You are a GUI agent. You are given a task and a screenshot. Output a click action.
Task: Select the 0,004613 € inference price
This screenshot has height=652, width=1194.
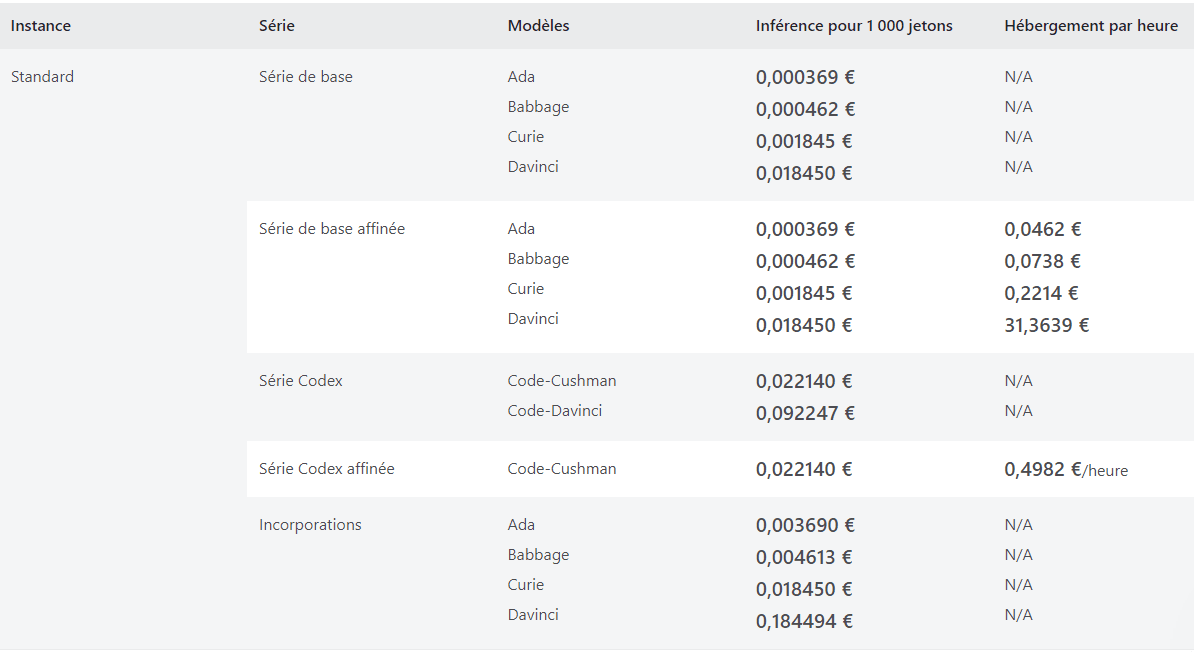coord(804,557)
